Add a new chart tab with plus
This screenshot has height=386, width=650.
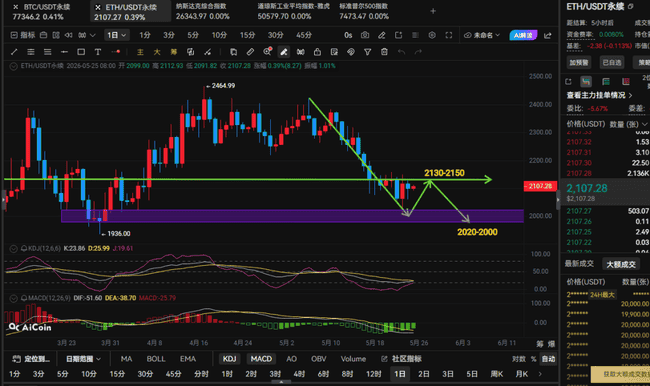(x=433, y=11)
